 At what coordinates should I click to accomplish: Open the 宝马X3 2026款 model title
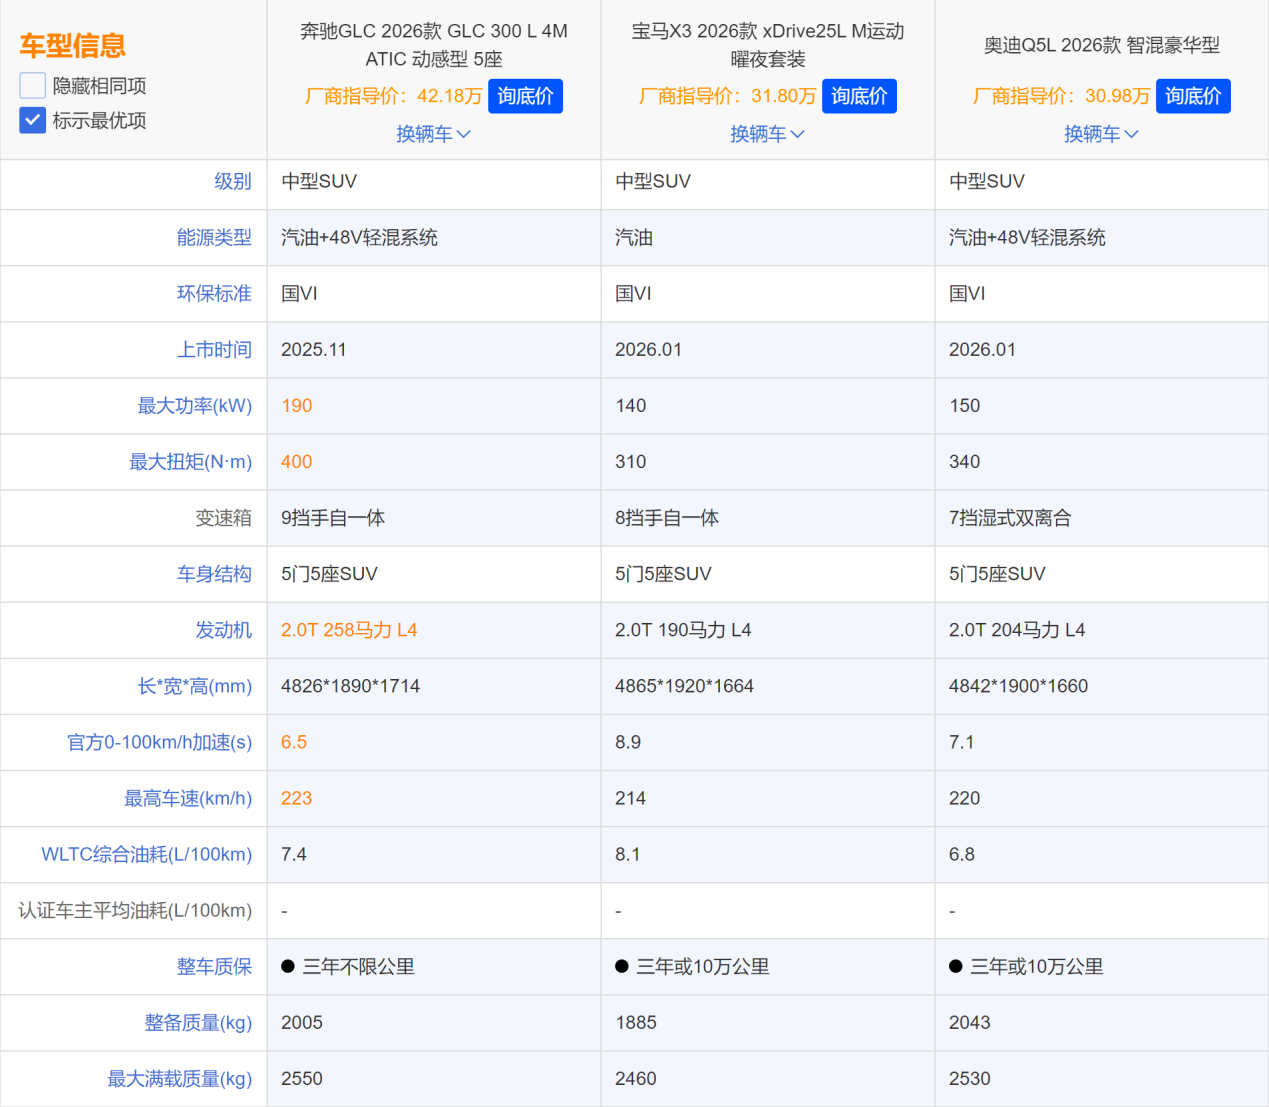pyautogui.click(x=767, y=45)
